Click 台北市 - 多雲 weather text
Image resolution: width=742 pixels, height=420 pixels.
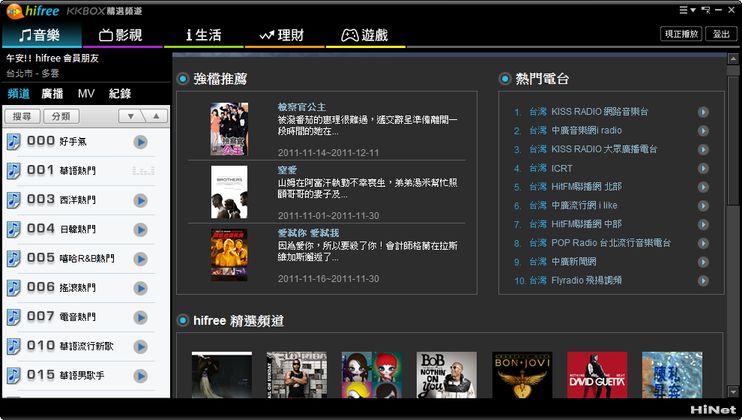(x=33, y=73)
